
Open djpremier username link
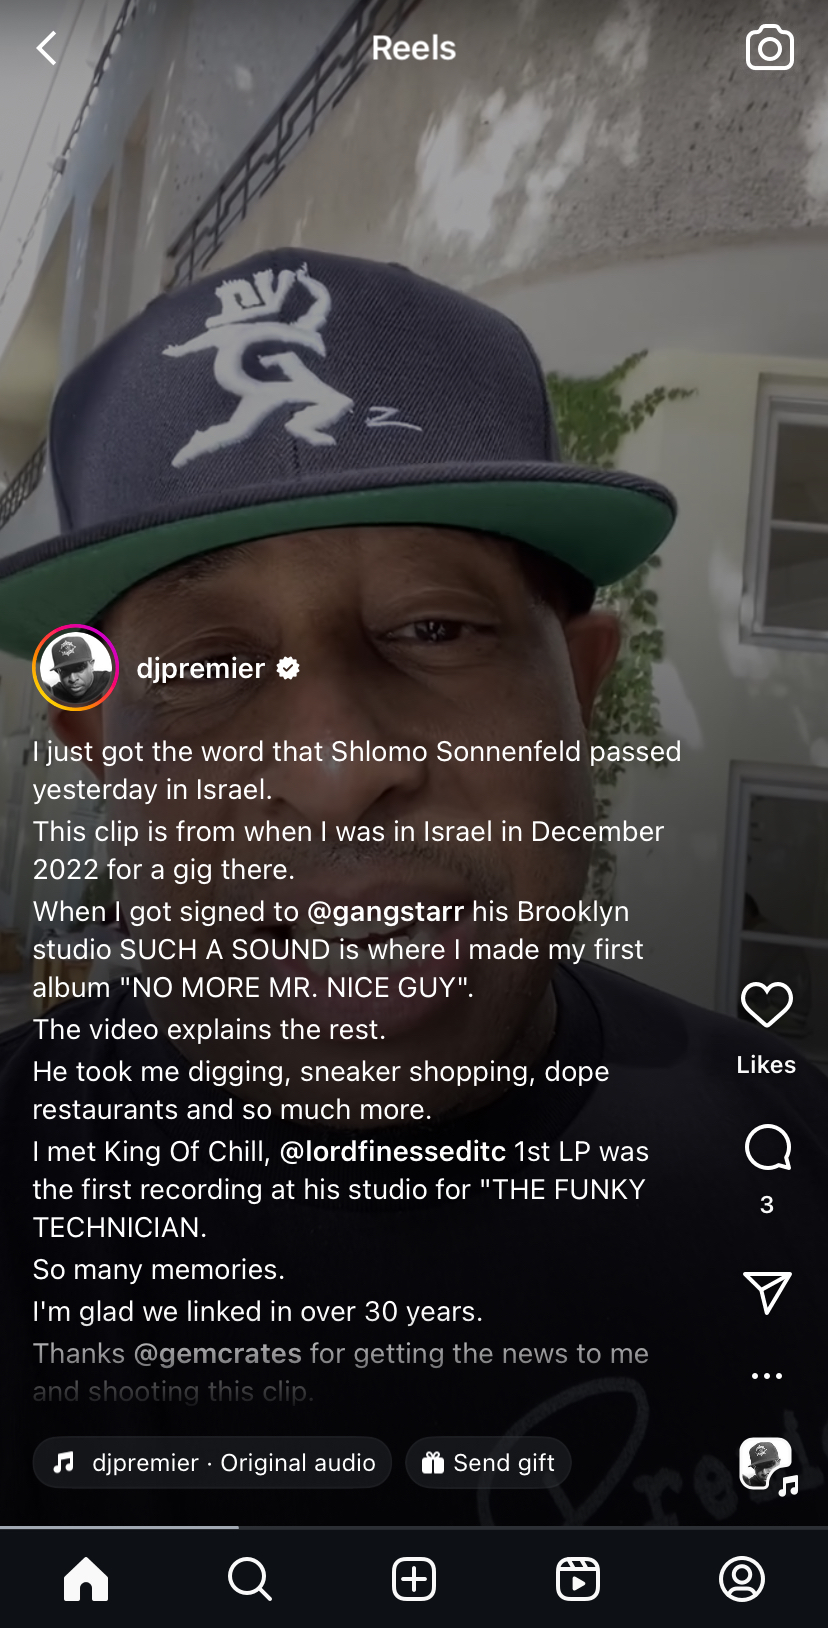tap(201, 668)
